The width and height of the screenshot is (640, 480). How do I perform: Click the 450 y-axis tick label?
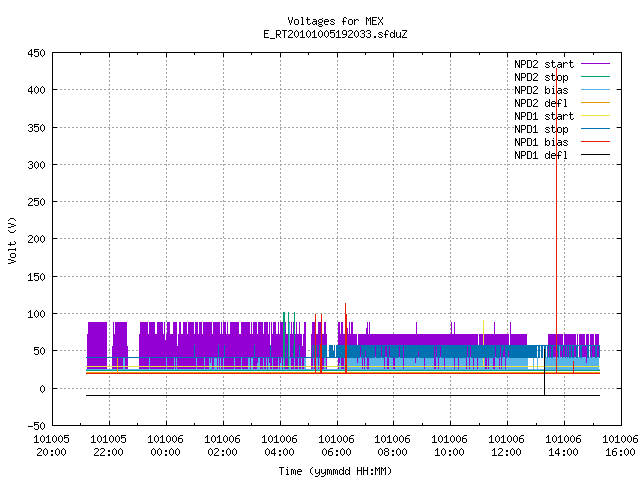(x=36, y=53)
